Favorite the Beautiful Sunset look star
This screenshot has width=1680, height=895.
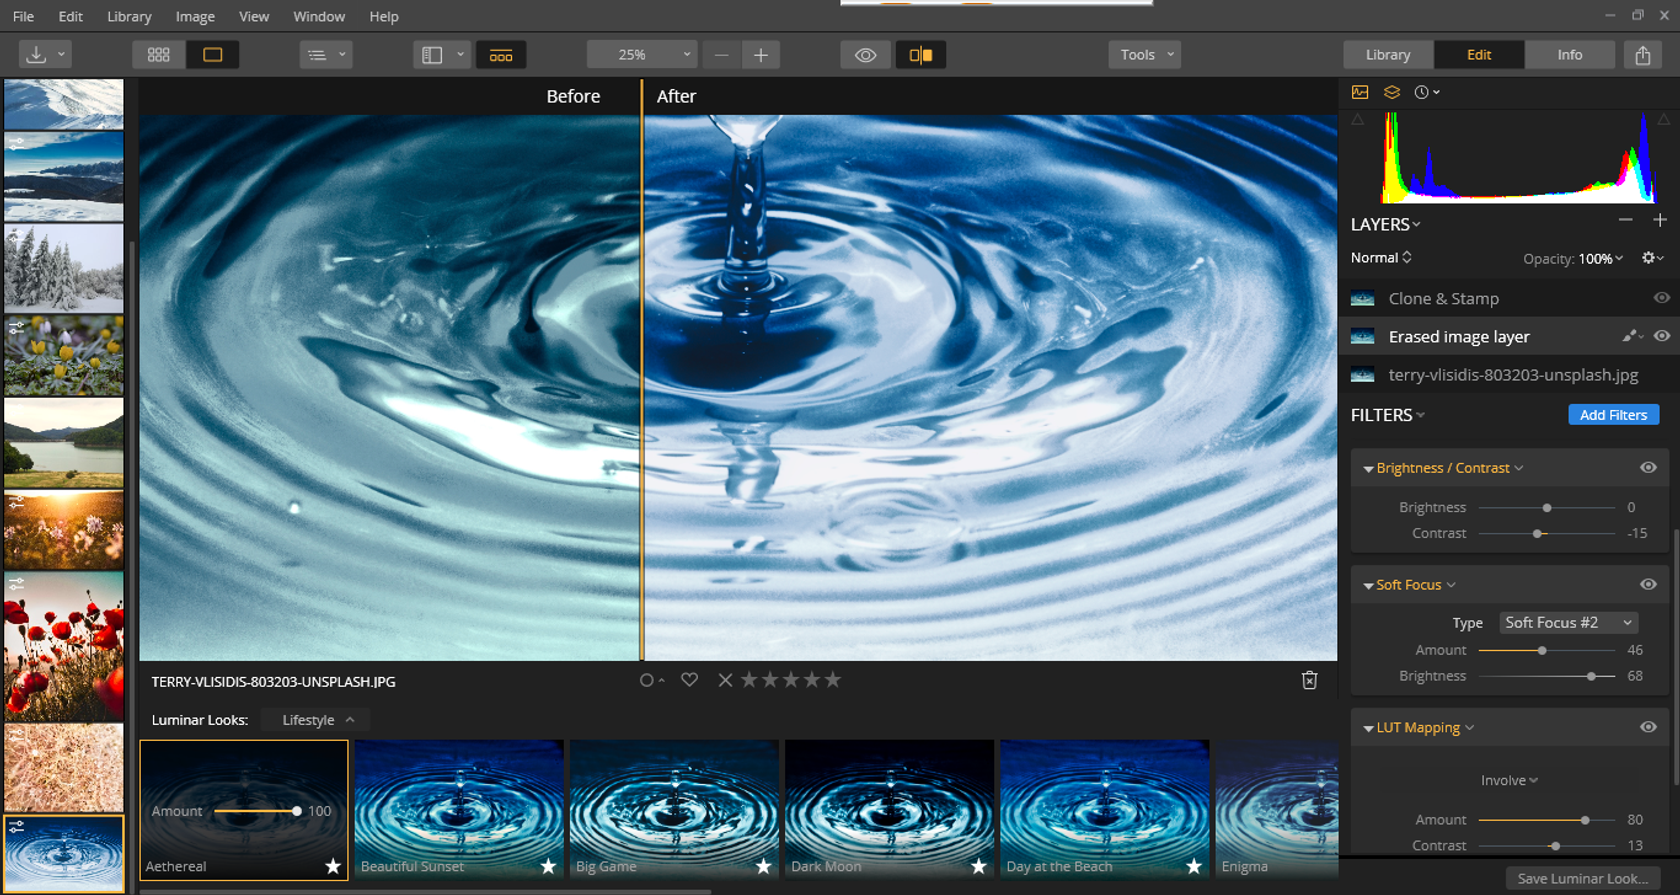(x=548, y=866)
